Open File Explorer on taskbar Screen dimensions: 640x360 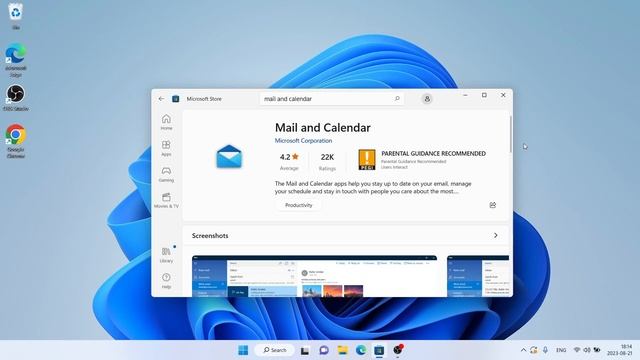tap(342, 350)
